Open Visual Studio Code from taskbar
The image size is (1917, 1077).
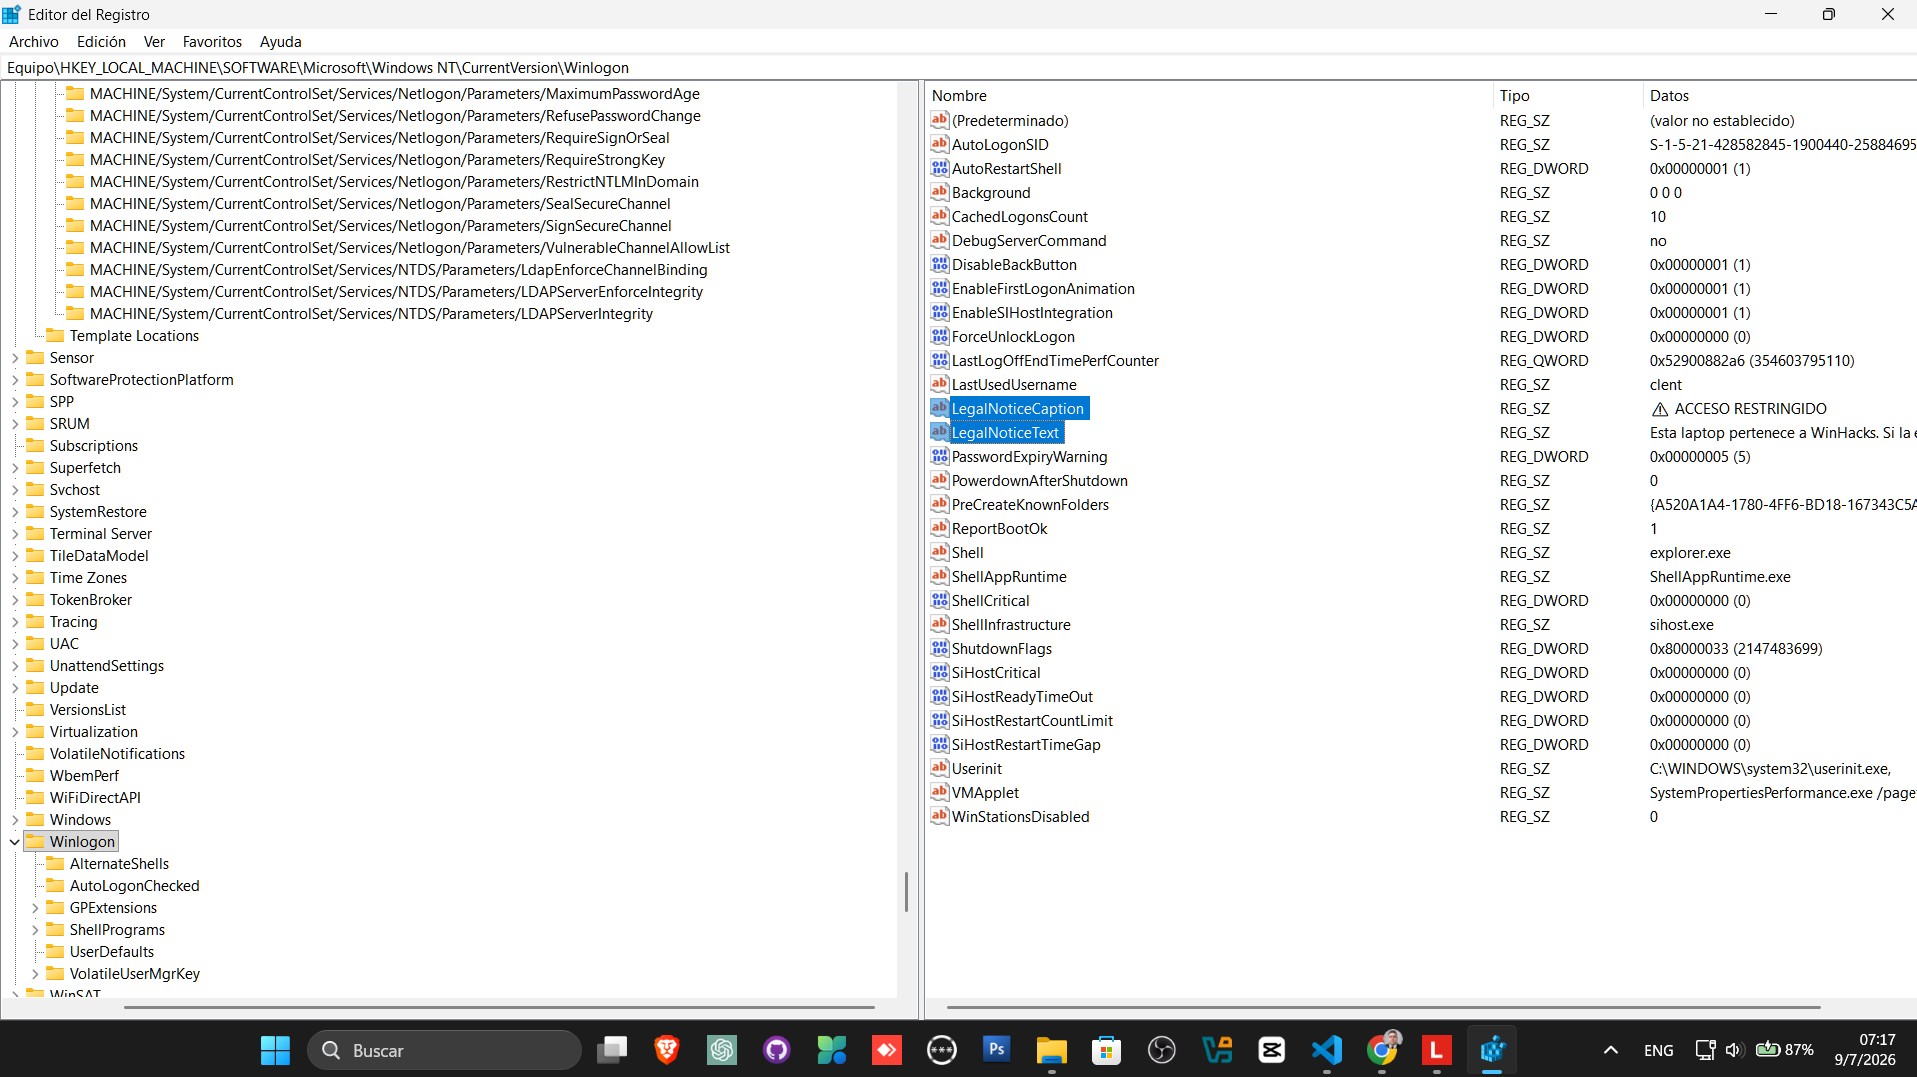(x=1326, y=1050)
